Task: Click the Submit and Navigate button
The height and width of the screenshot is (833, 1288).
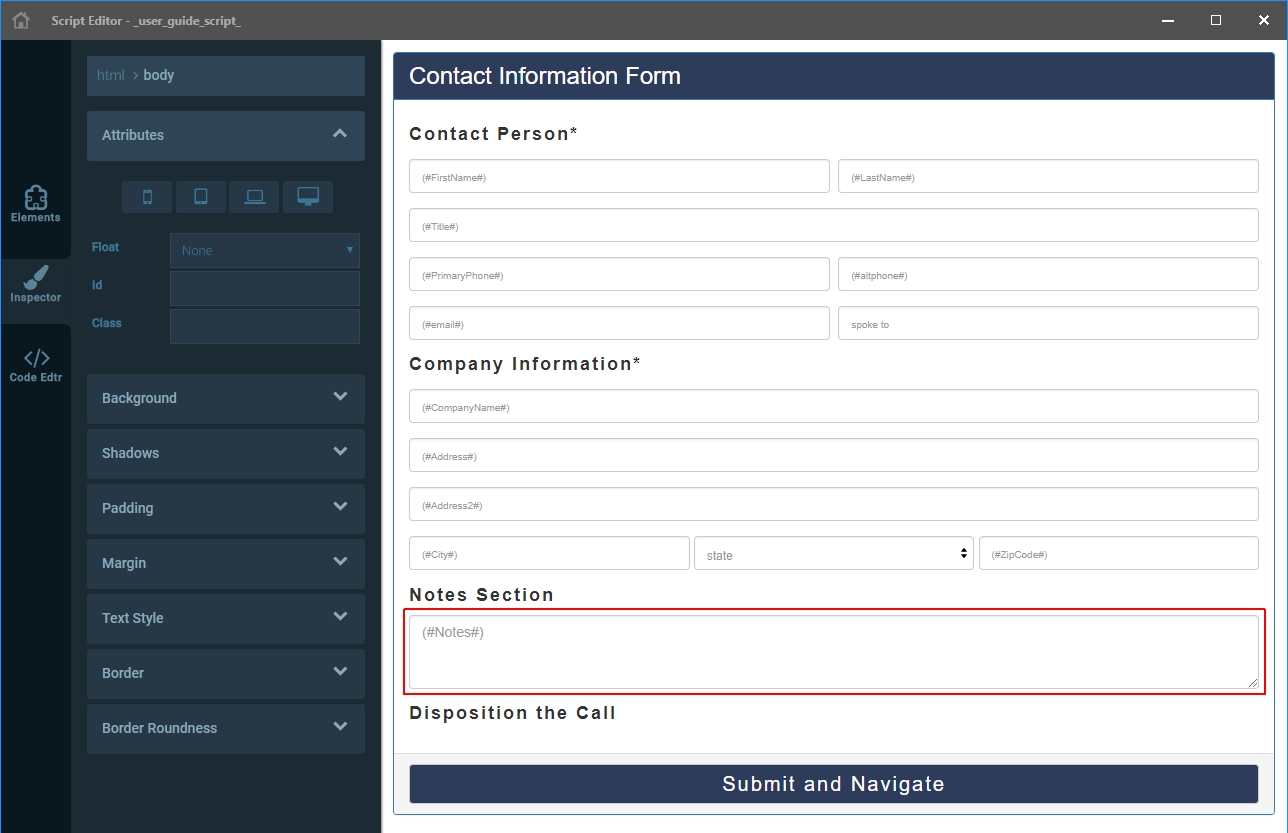Action: [834, 784]
